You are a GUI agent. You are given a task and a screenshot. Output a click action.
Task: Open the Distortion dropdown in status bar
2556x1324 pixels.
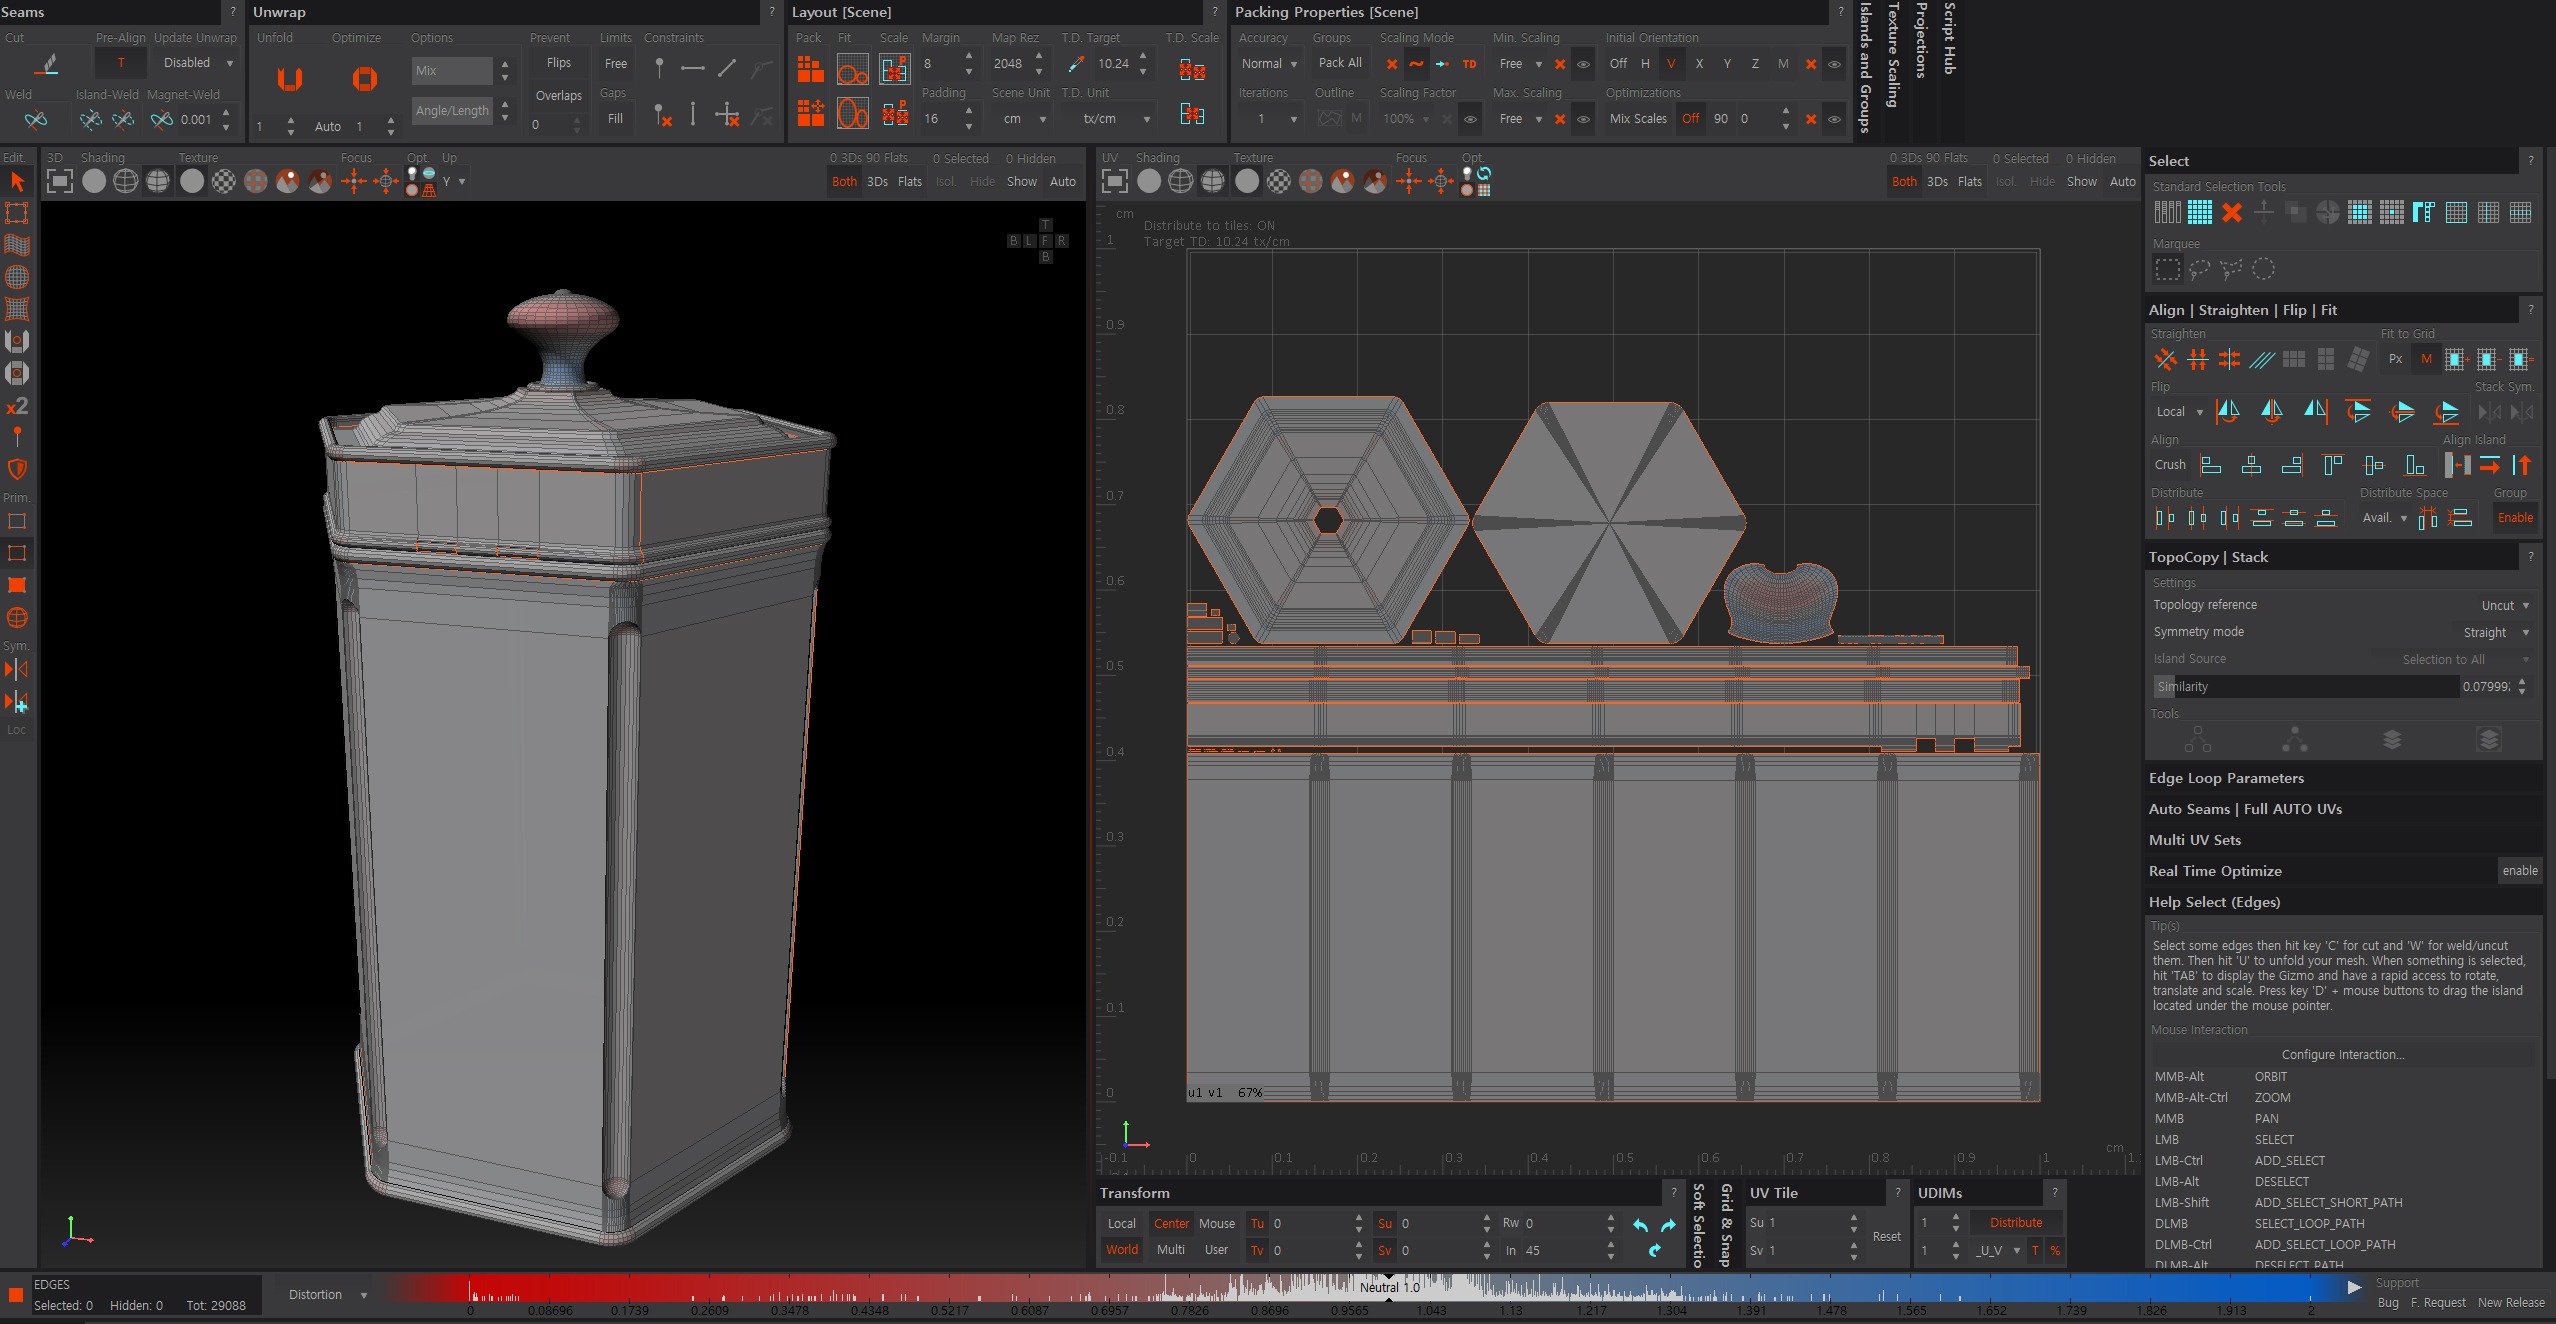tap(327, 1295)
